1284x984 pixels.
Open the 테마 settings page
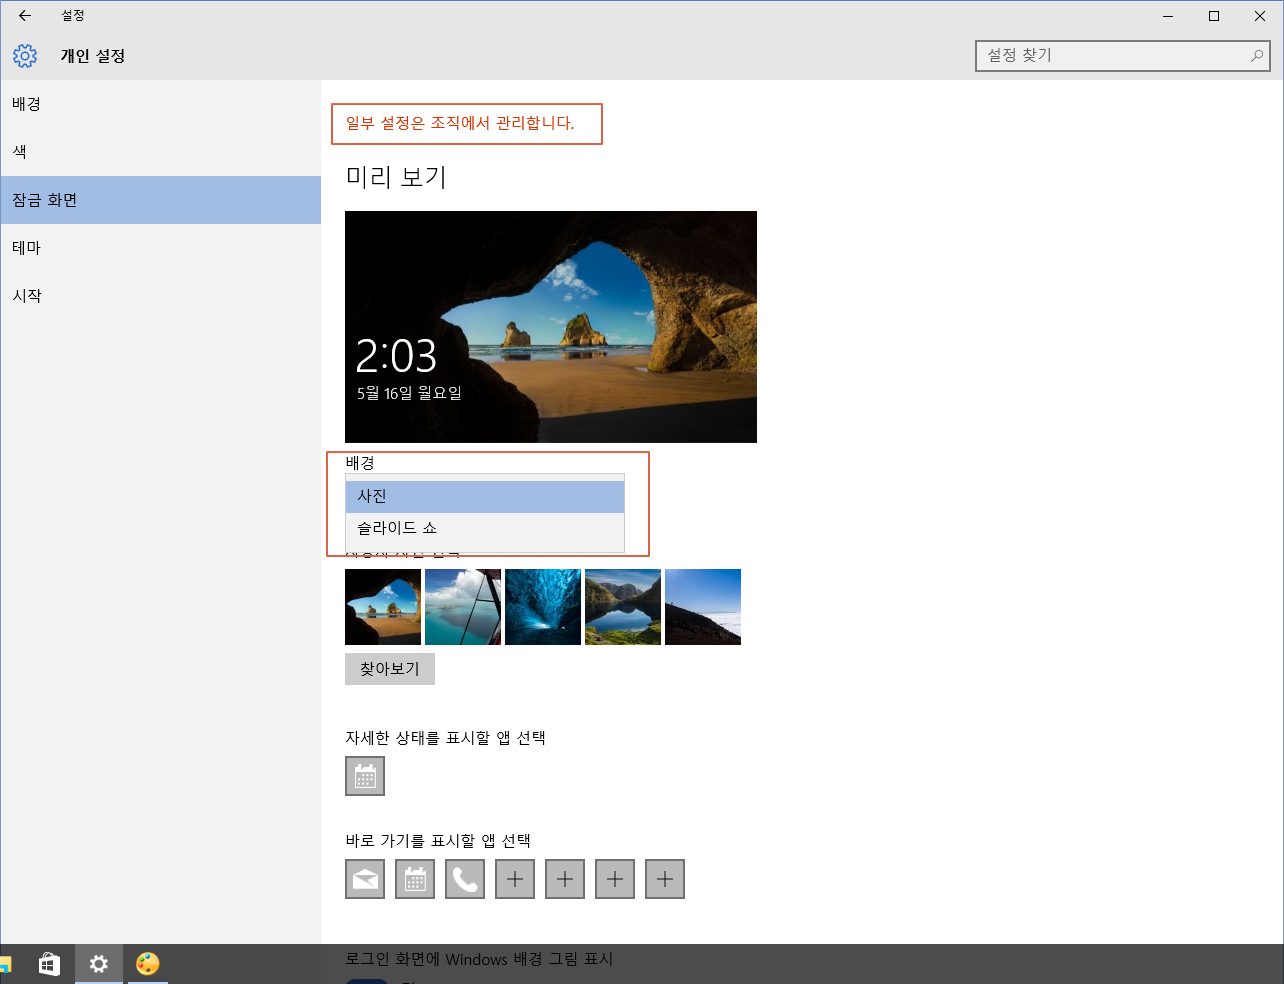coord(160,248)
